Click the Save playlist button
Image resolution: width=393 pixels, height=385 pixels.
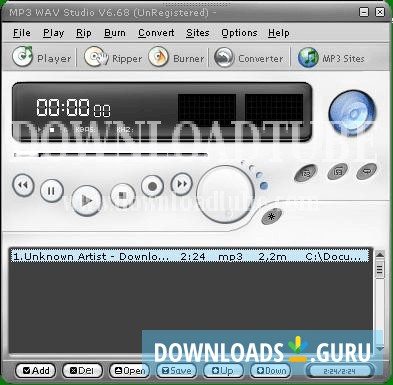click(176, 371)
